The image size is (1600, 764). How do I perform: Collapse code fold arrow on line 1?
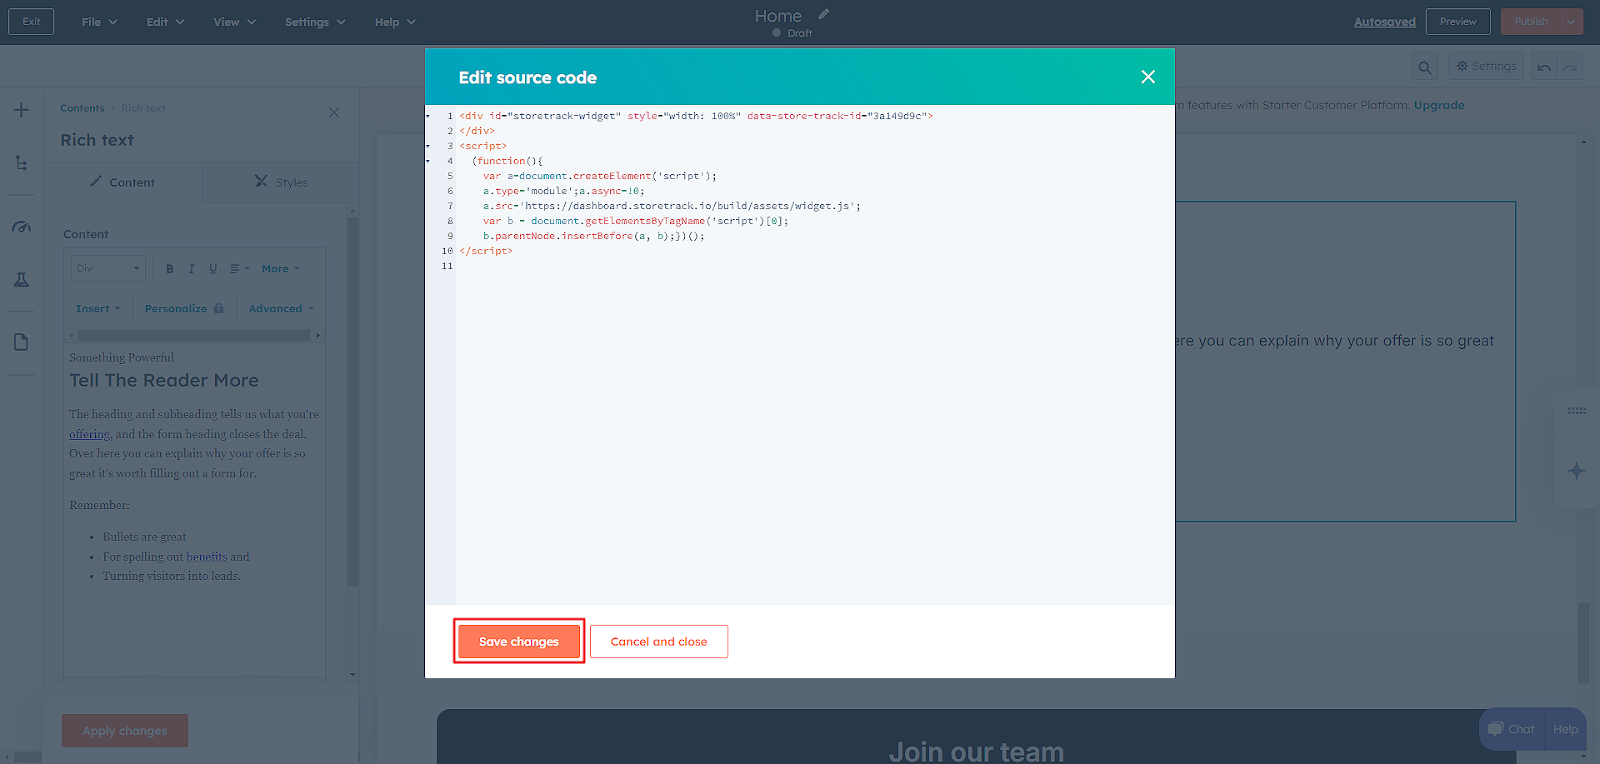pyautogui.click(x=428, y=116)
